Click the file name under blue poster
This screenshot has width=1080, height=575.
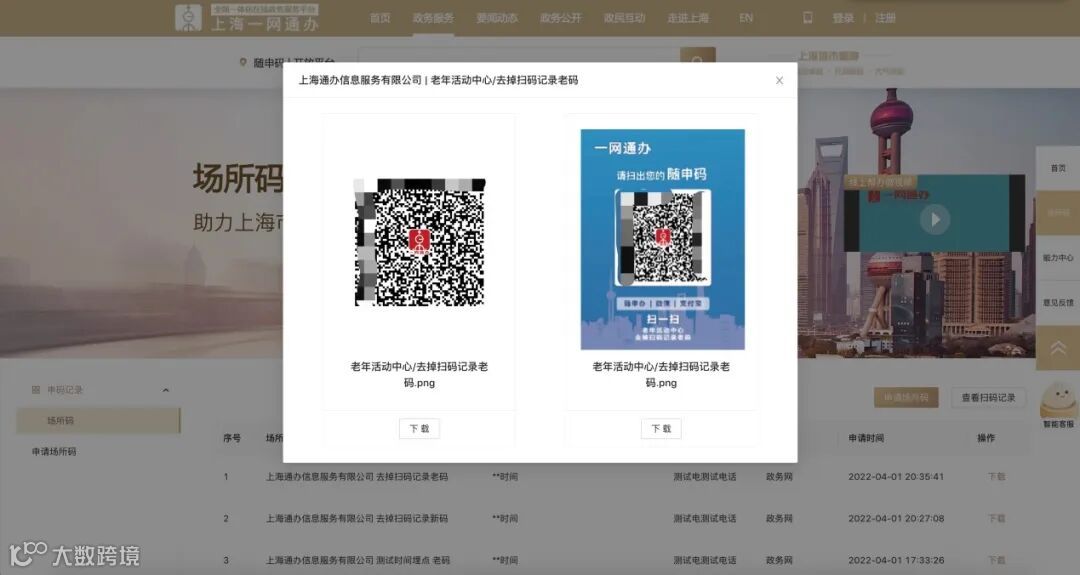[x=661, y=374]
